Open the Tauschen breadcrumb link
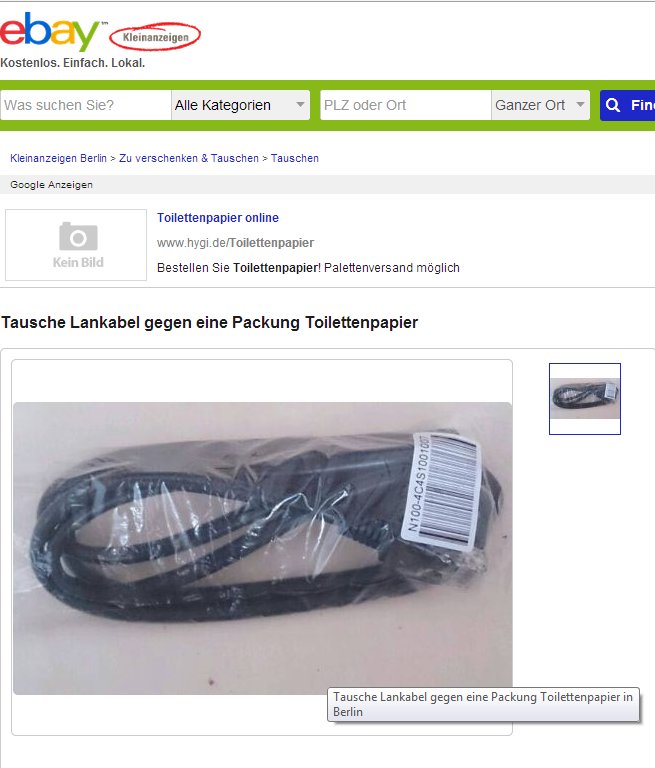 (x=295, y=158)
